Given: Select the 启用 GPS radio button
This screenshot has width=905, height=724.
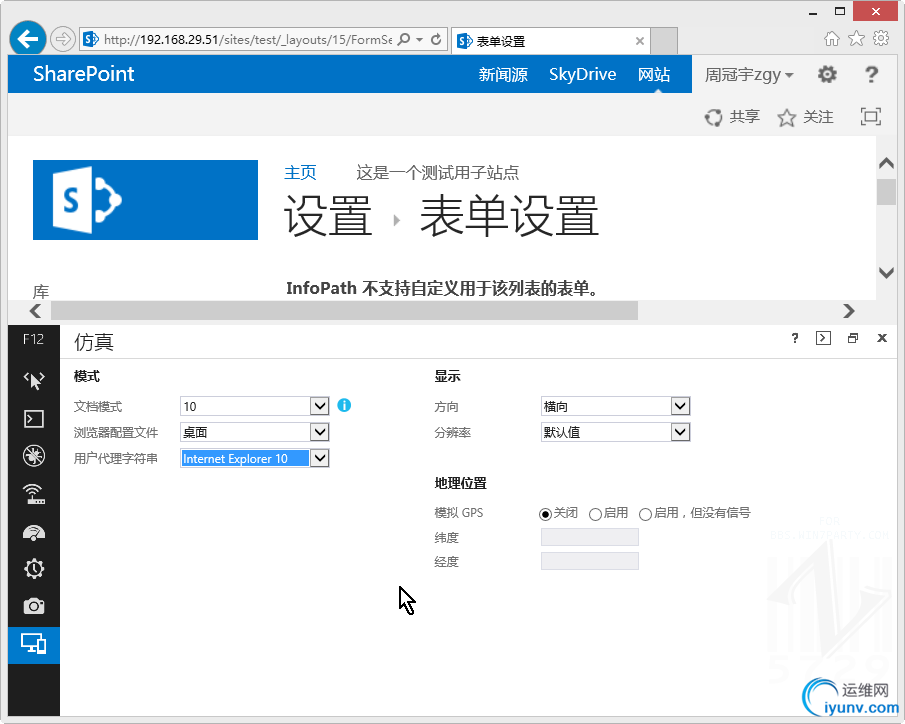Looking at the screenshot, I should (x=595, y=514).
